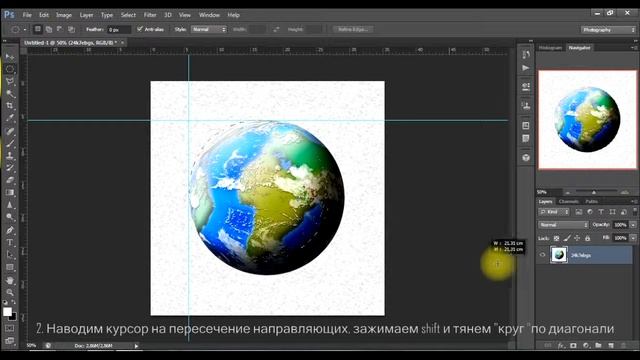Screen dimensions: 640x360
Task: Toggle Lock transparent pixels
Action: (x=556, y=238)
